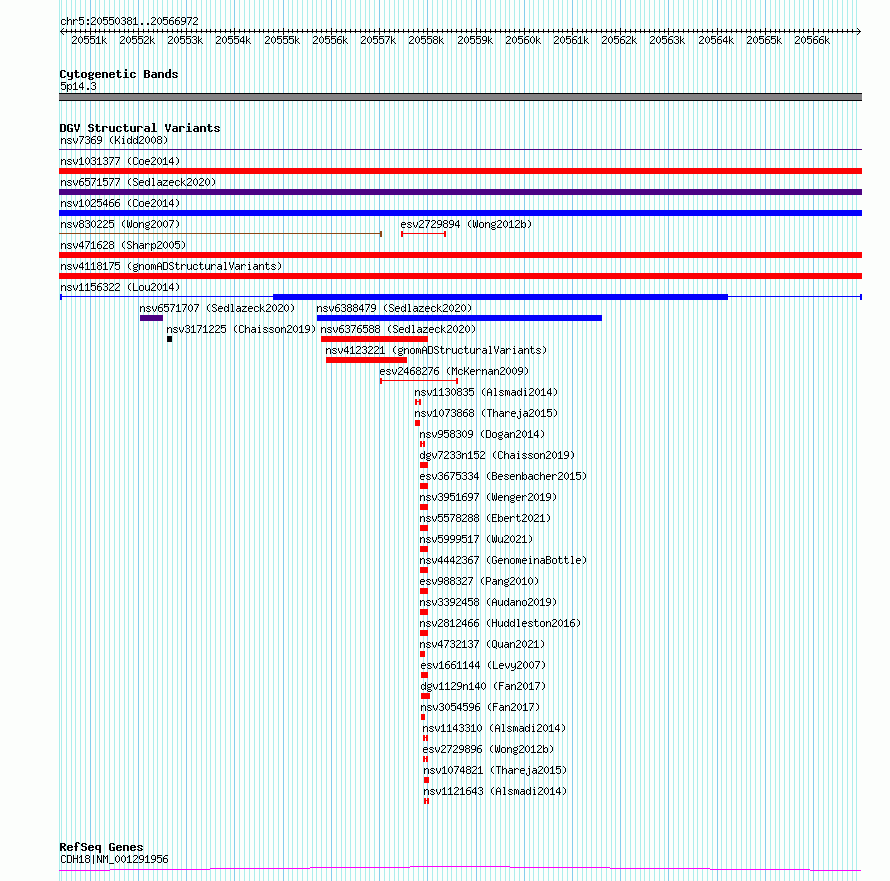Click the nsv6388479 blue variant bar
The image size is (890, 881).
(459, 318)
